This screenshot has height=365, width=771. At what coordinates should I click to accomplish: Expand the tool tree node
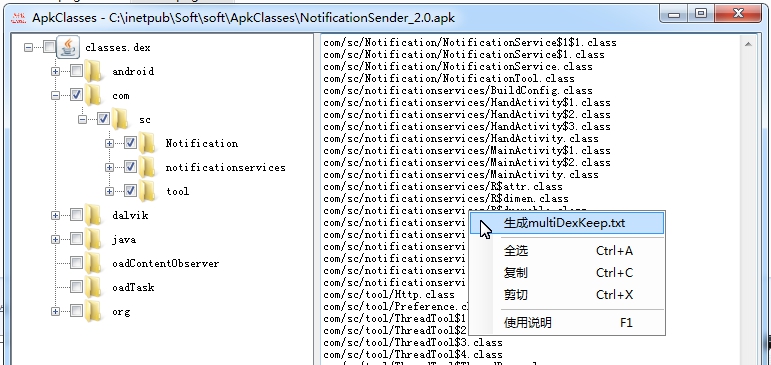109,191
